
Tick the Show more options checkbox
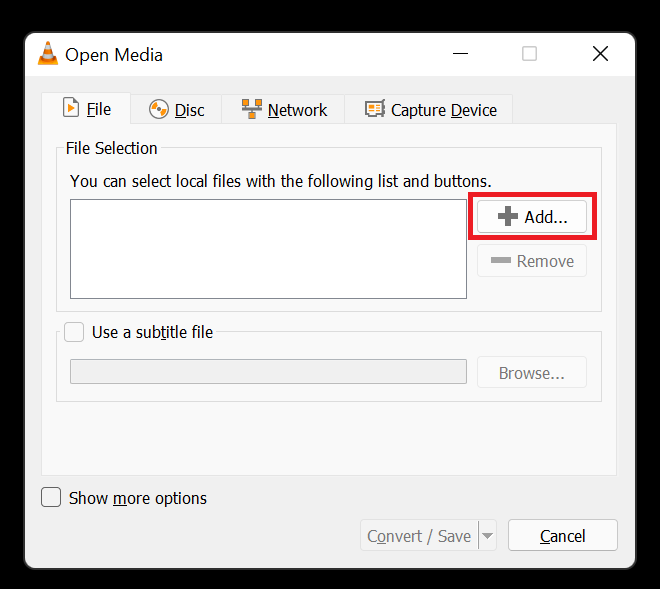pyautogui.click(x=51, y=497)
